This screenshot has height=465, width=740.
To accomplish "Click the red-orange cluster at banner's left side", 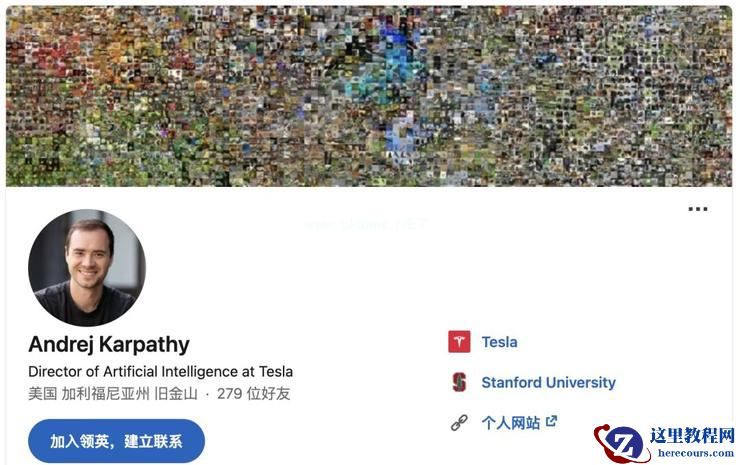I will [x=57, y=61].
